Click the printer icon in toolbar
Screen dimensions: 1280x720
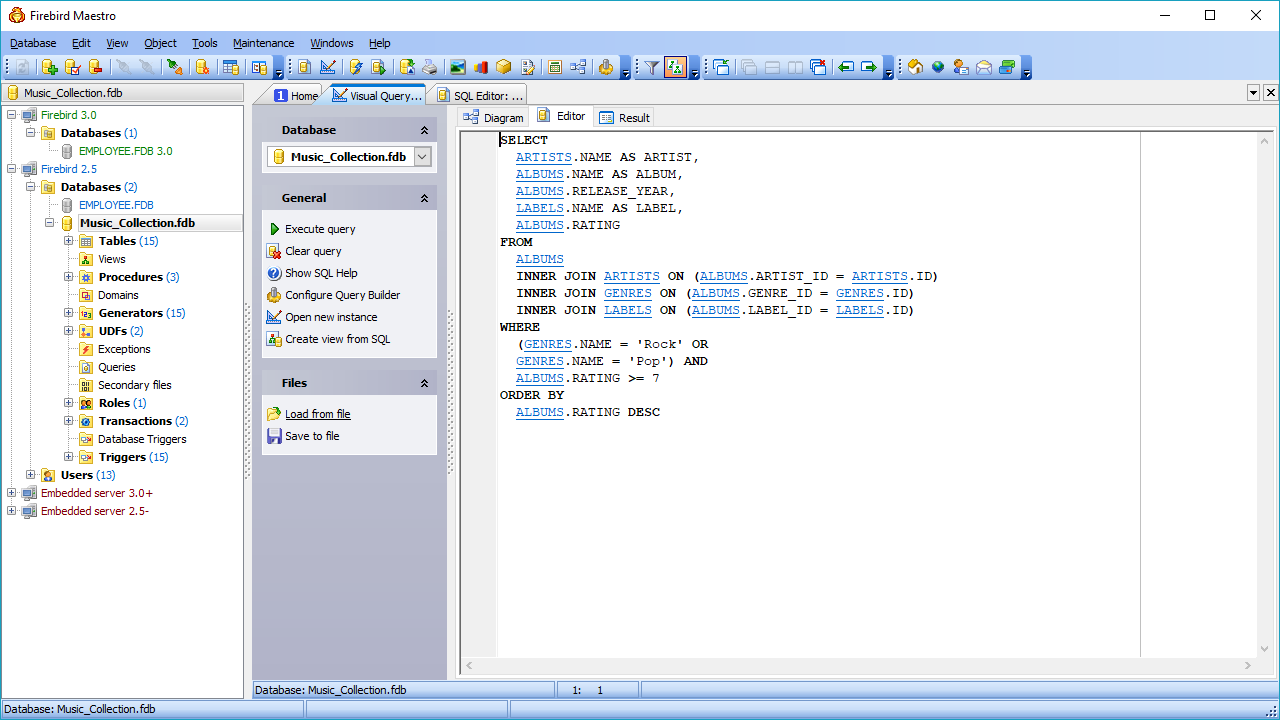429,67
